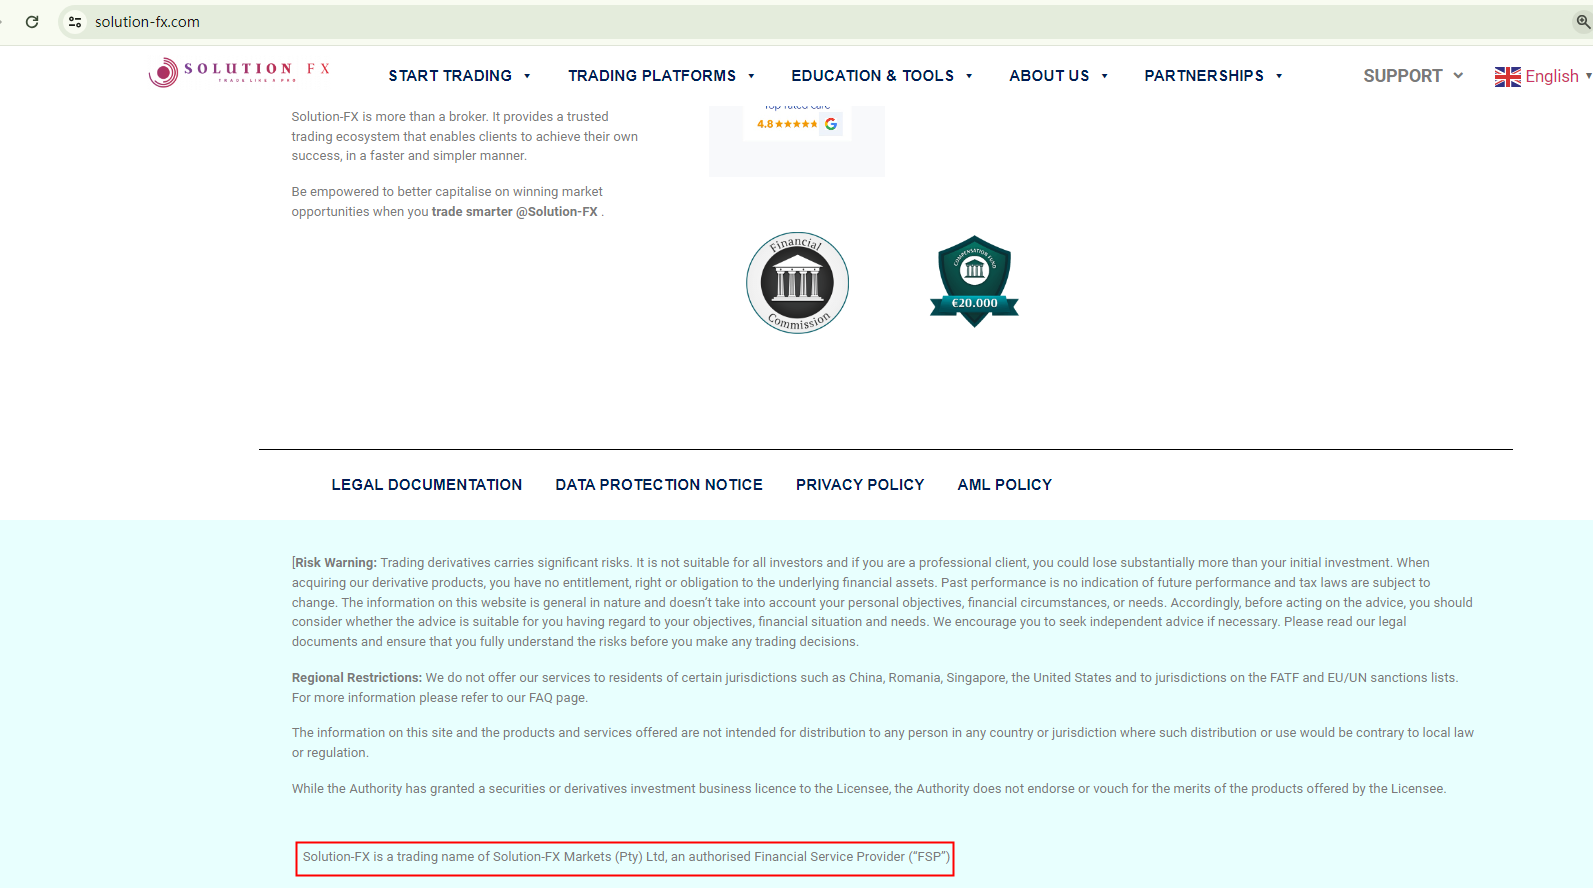Open site information icon in address bar
Viewport: 1593px width, 888px height.
(75, 22)
